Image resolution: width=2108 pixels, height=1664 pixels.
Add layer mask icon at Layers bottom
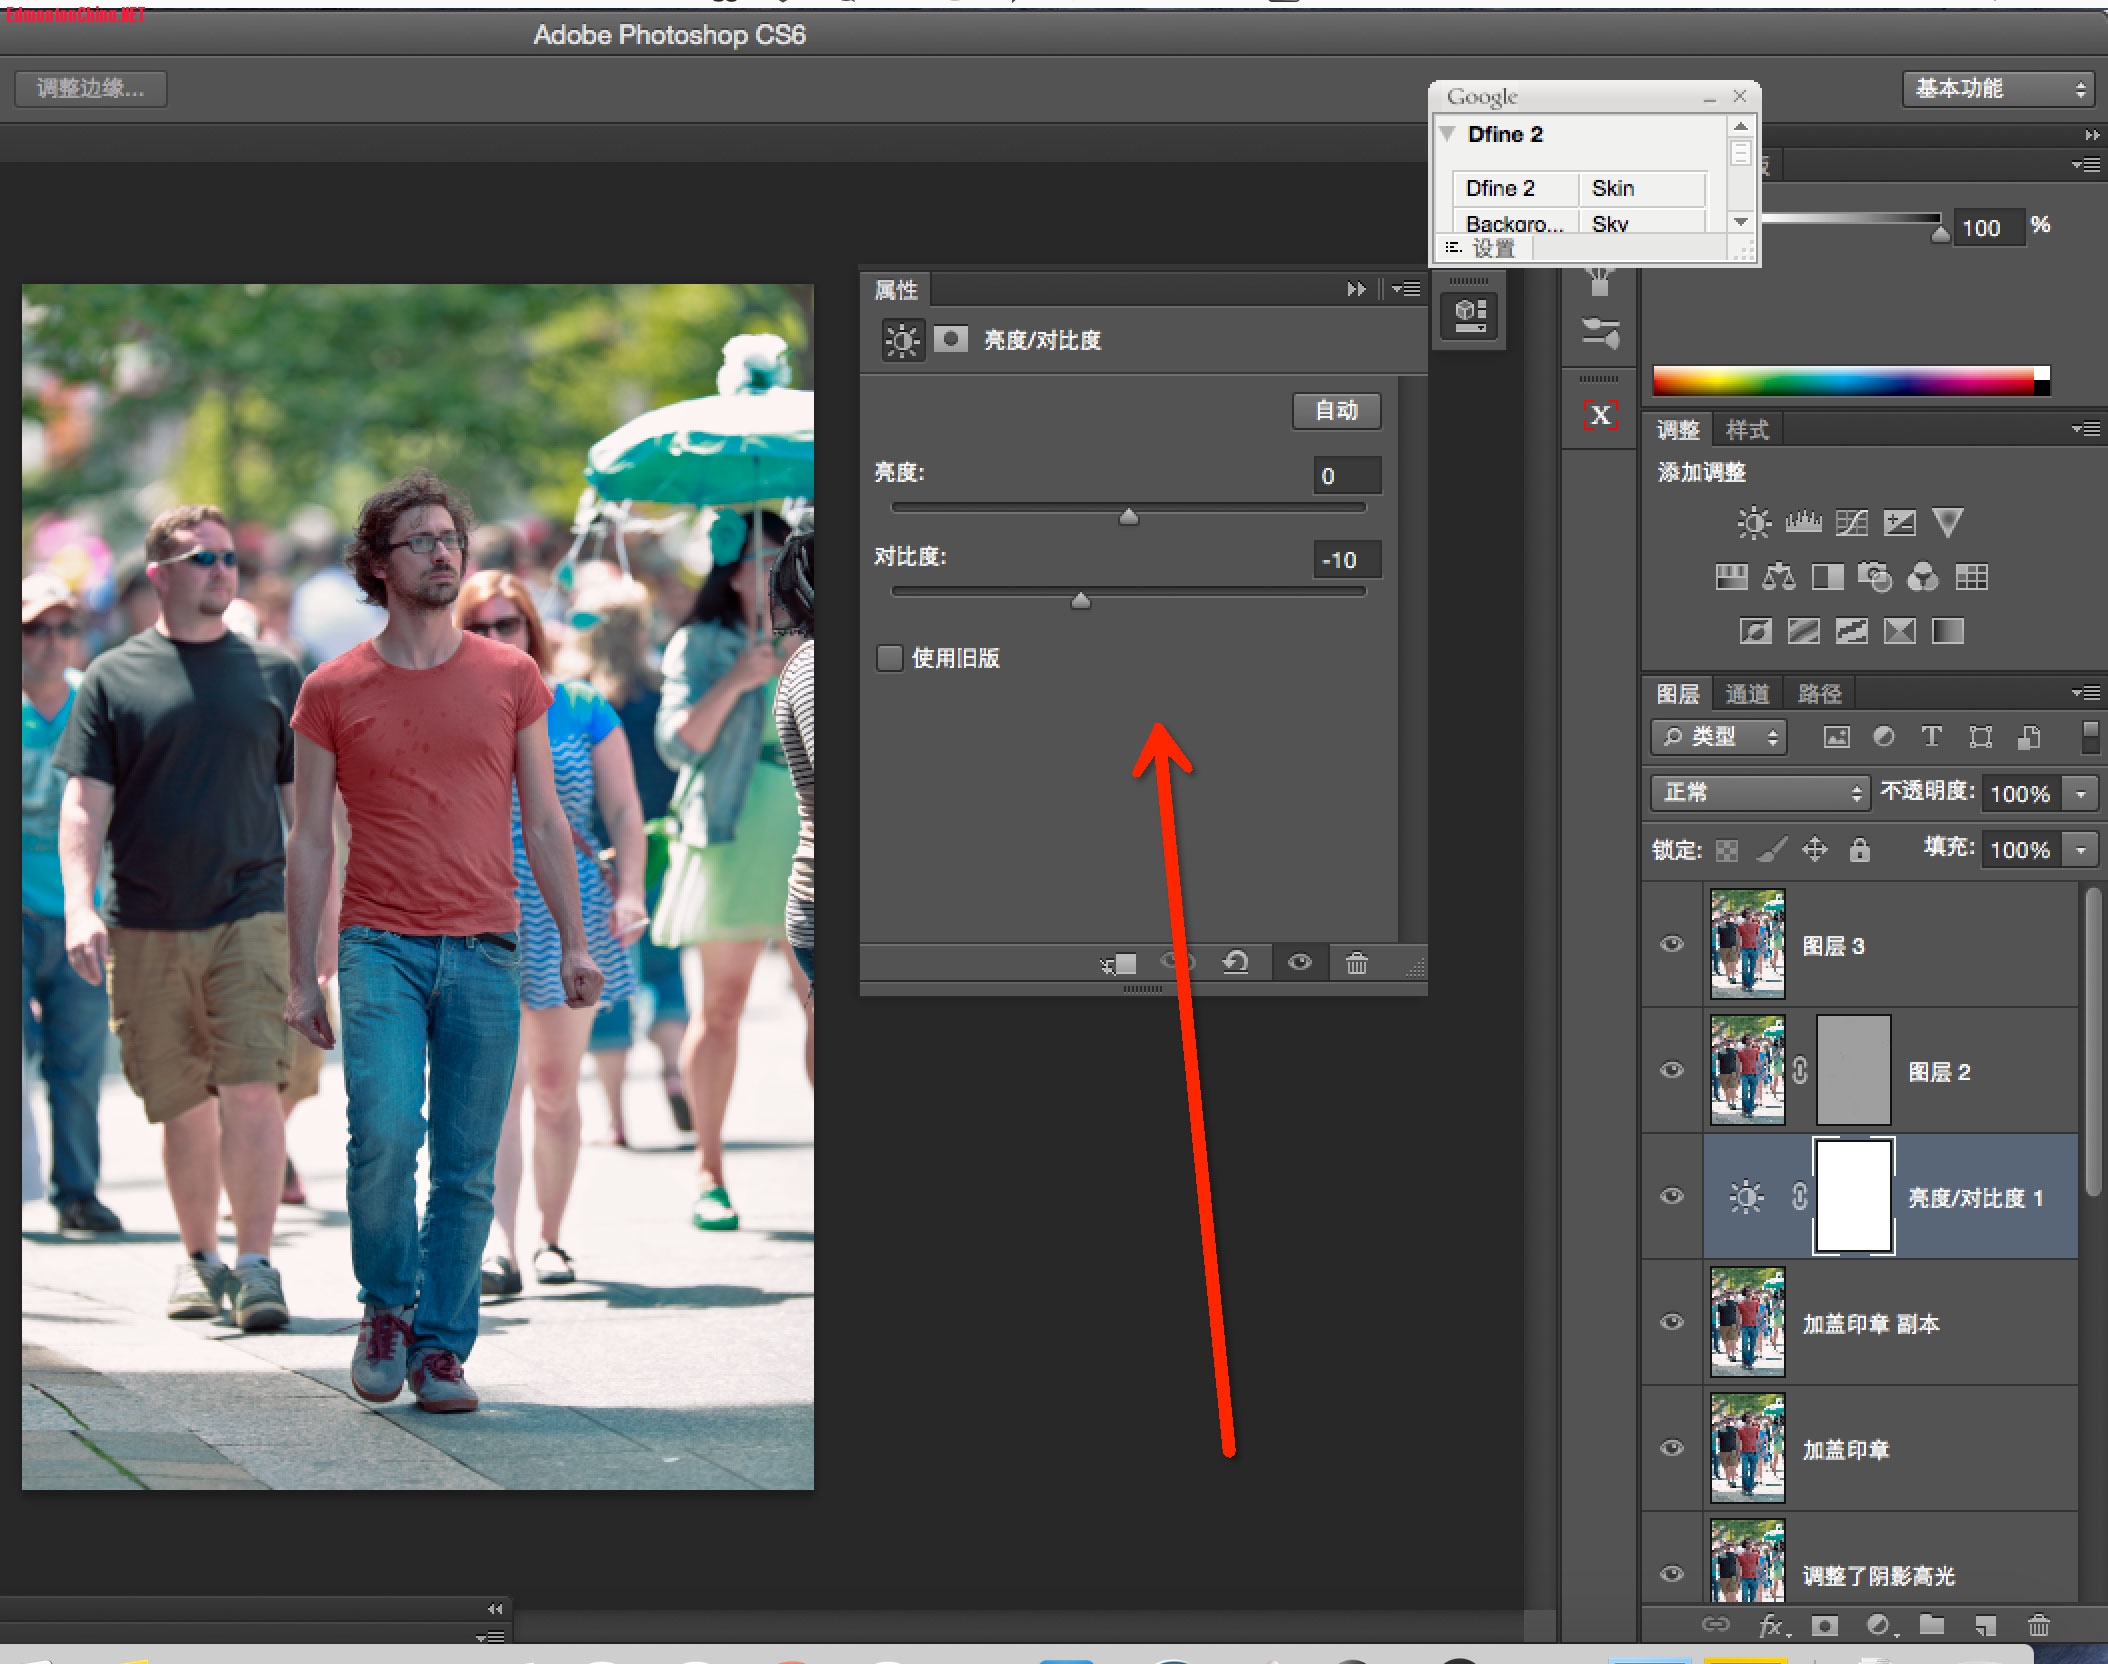click(1825, 1626)
